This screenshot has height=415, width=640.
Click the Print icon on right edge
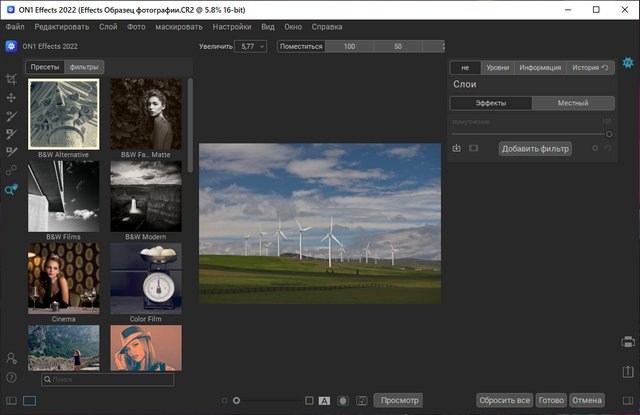coord(628,342)
